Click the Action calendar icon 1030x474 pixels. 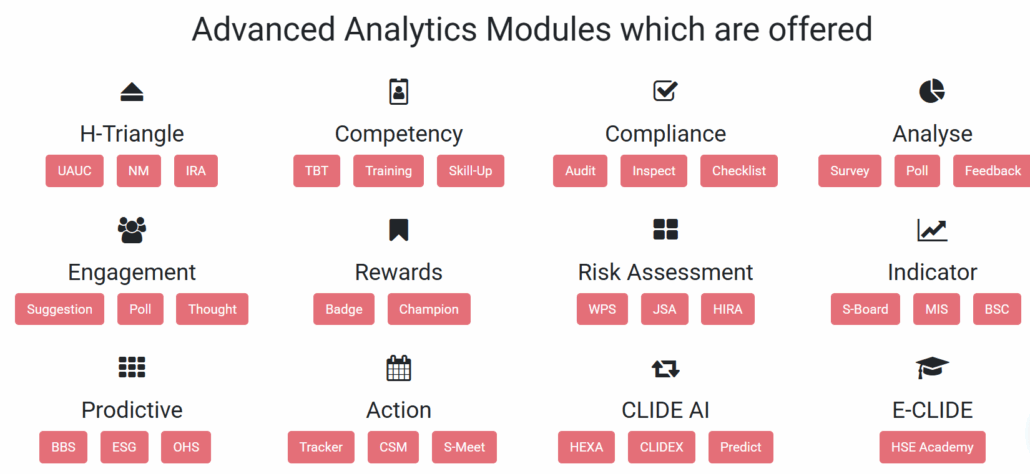[x=399, y=368]
